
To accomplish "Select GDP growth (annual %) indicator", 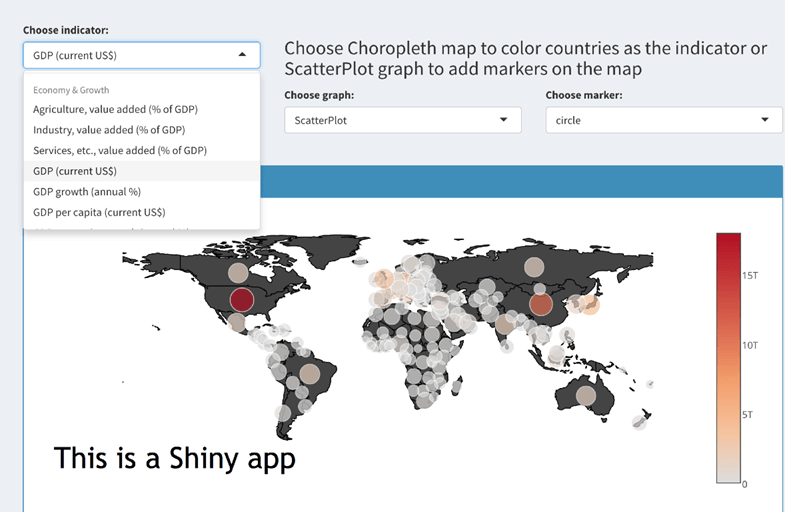I will 87,191.
